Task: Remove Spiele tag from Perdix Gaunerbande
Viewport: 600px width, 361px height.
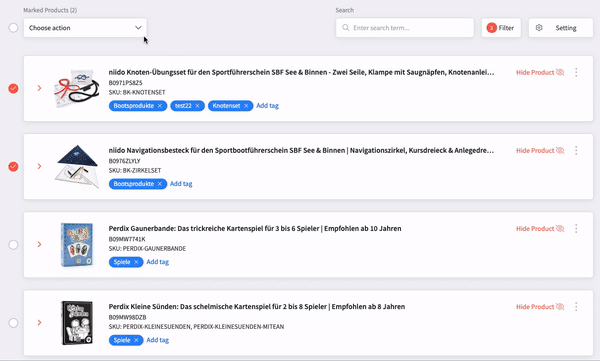Action: point(136,262)
